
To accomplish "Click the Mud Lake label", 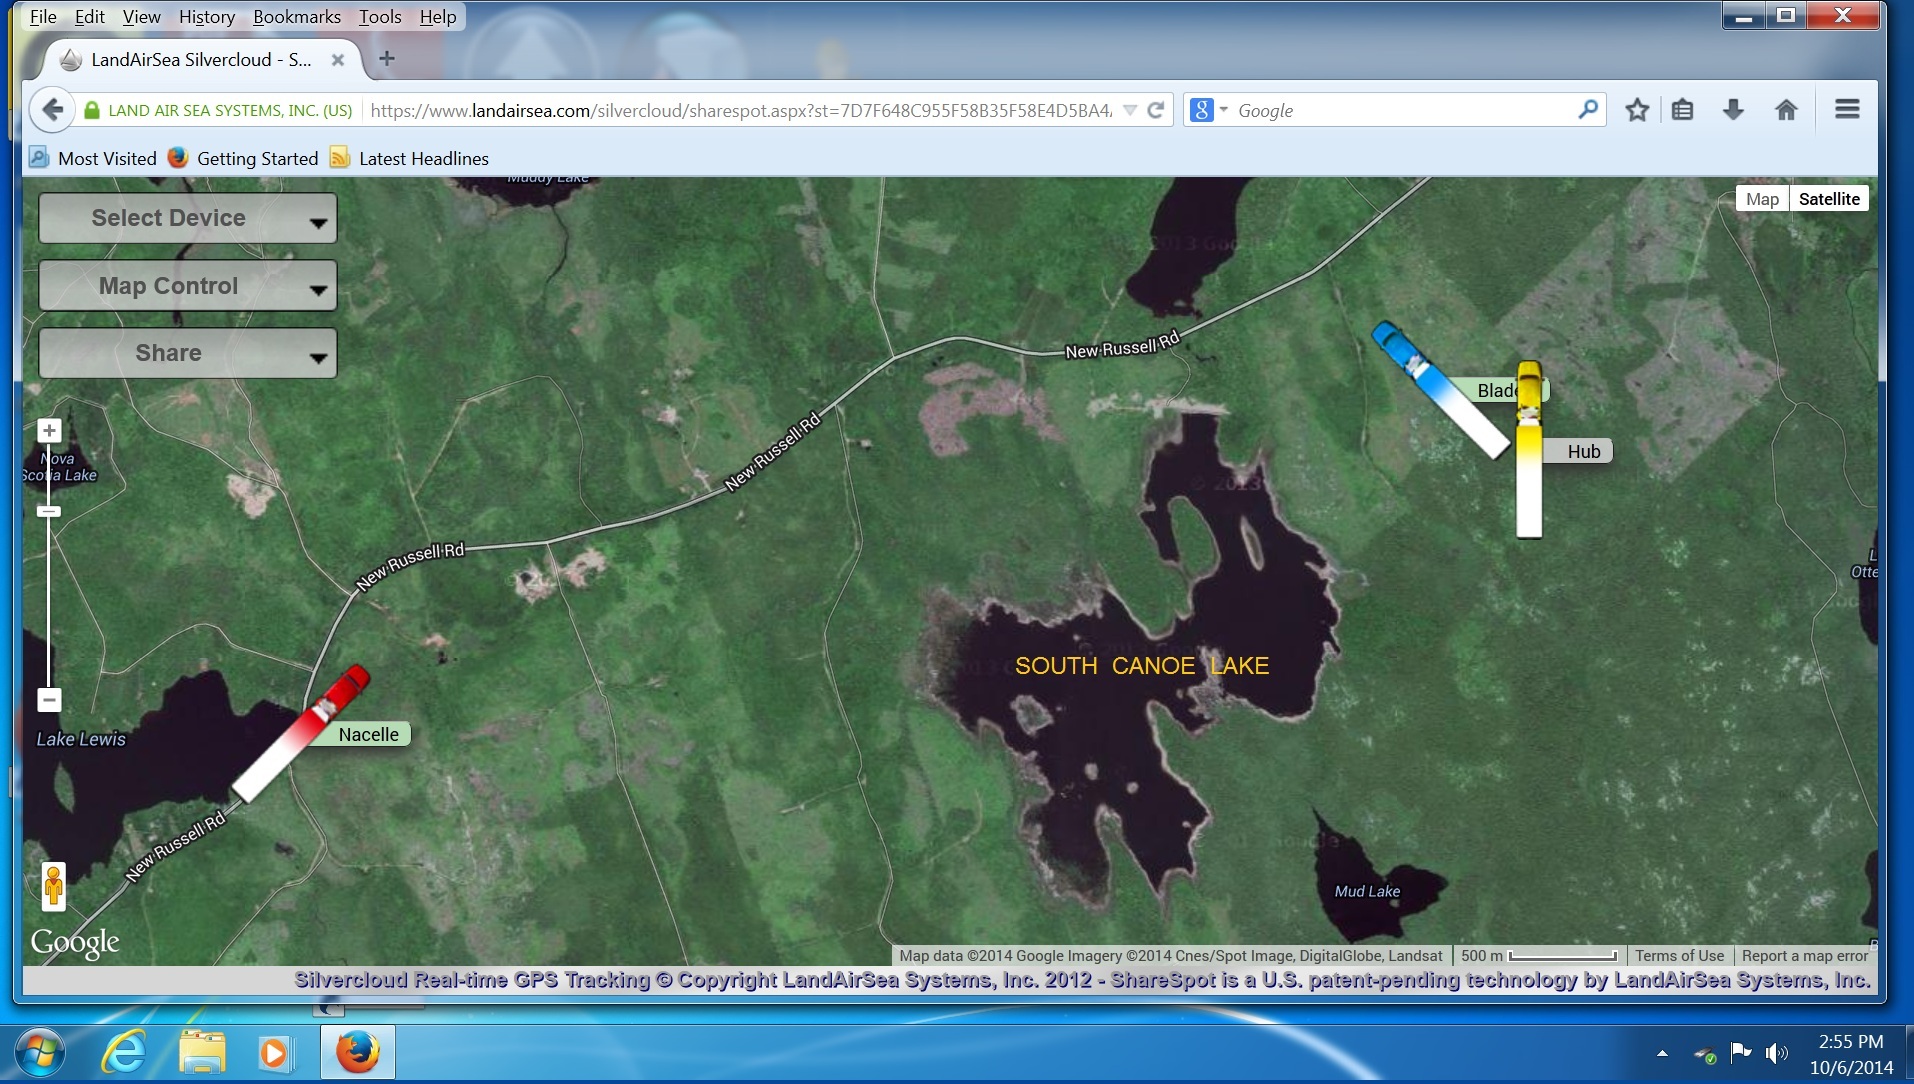I will 1367,891.
